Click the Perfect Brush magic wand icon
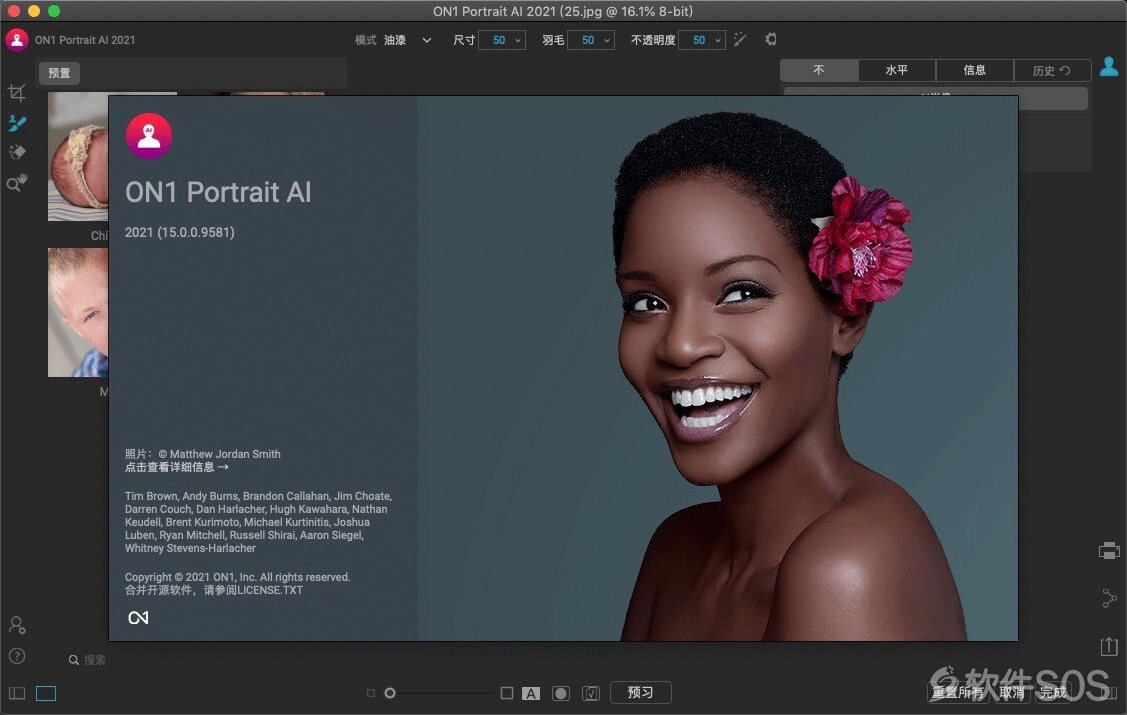The image size is (1127, 715). (x=740, y=40)
